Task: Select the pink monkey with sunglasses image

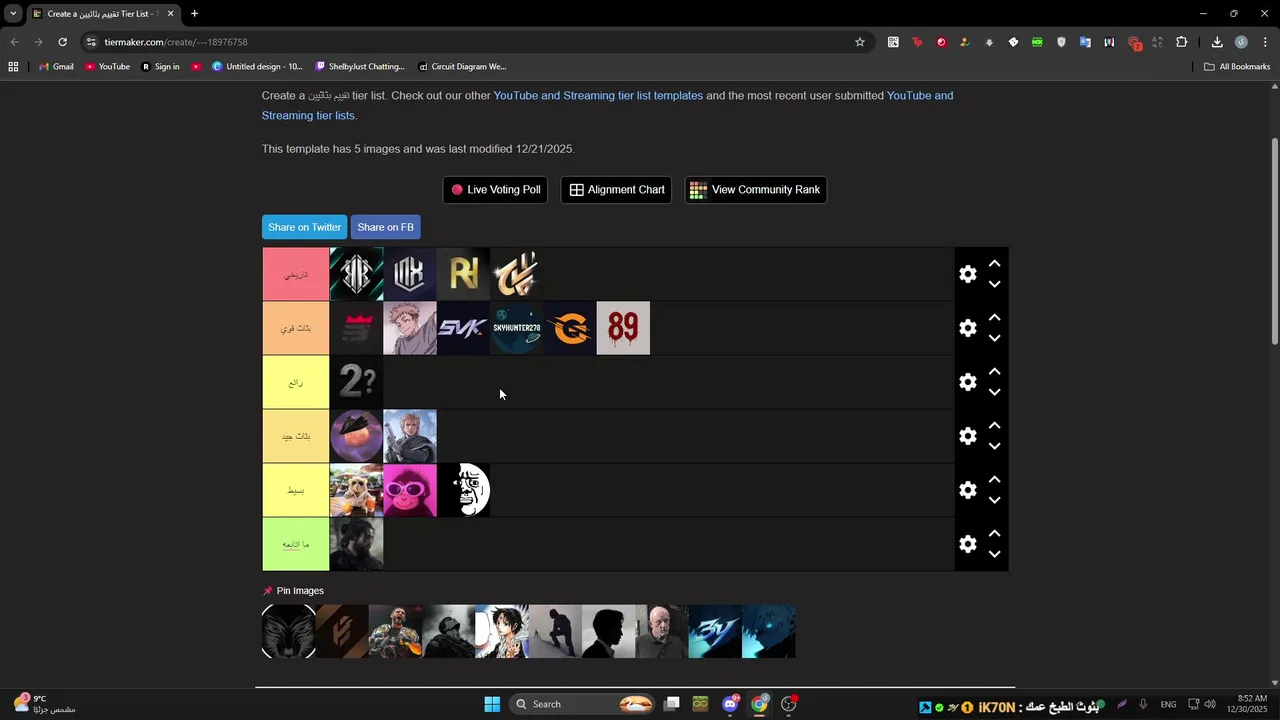Action: (410, 490)
